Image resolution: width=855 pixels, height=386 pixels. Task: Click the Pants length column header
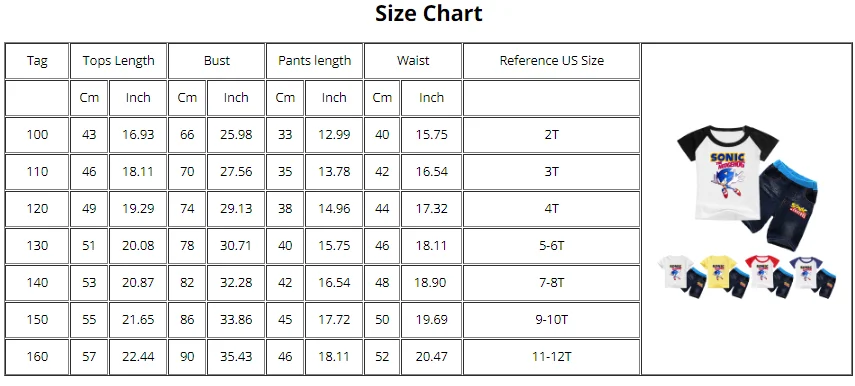[315, 61]
